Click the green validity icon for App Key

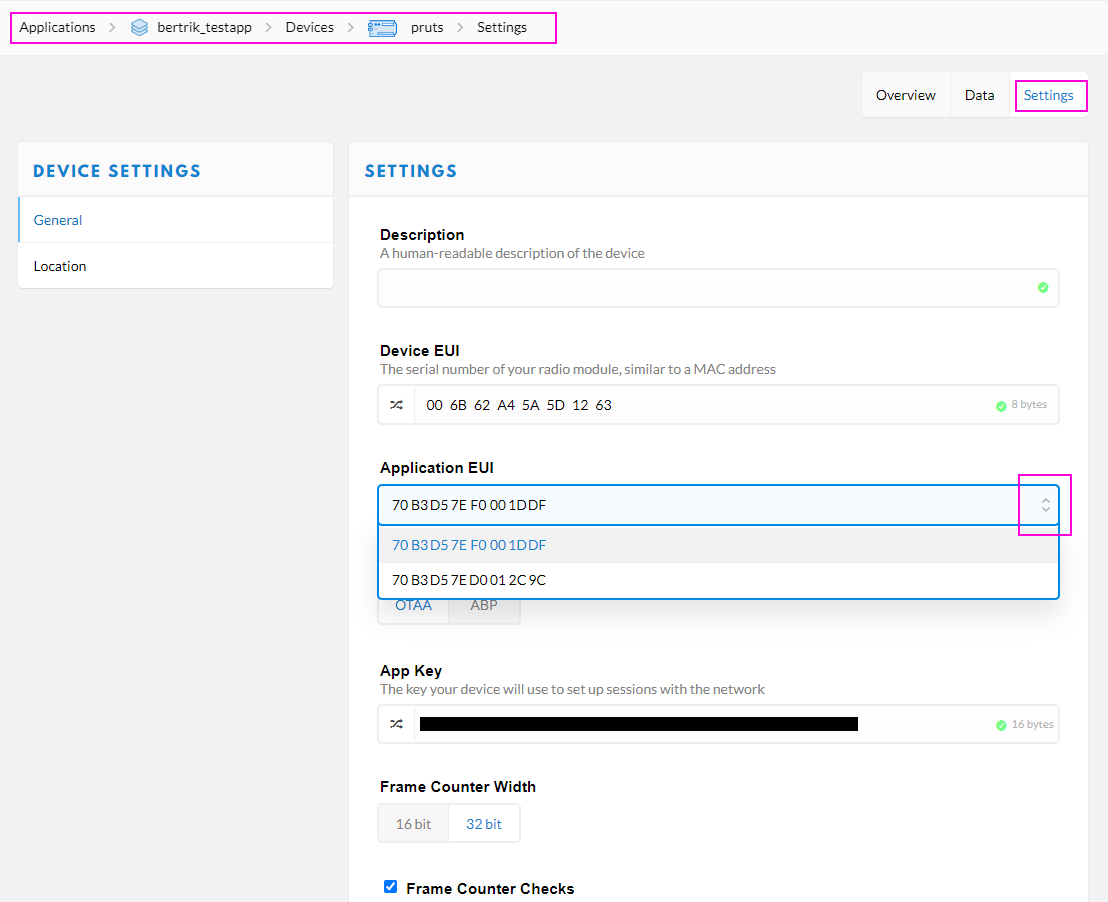pyautogui.click(x=1001, y=725)
